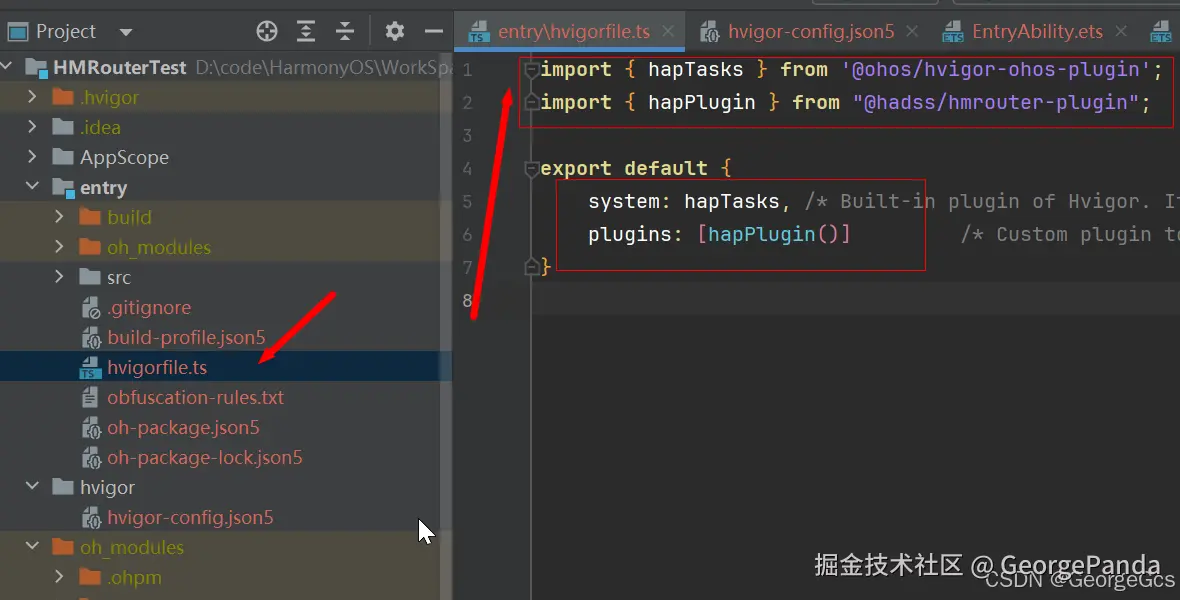Switch to EntryAbility.ets editor tab
This screenshot has width=1180, height=600.
pos(1037,32)
